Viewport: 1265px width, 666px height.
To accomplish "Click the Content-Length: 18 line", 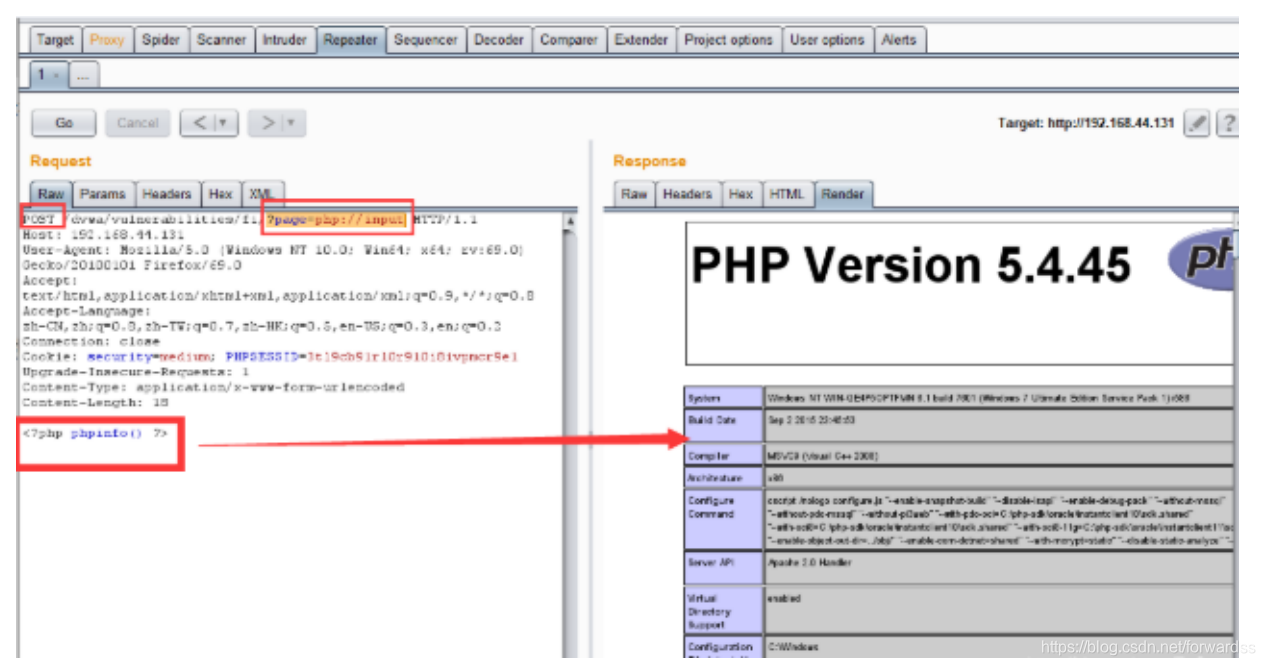I will pyautogui.click(x=96, y=402).
